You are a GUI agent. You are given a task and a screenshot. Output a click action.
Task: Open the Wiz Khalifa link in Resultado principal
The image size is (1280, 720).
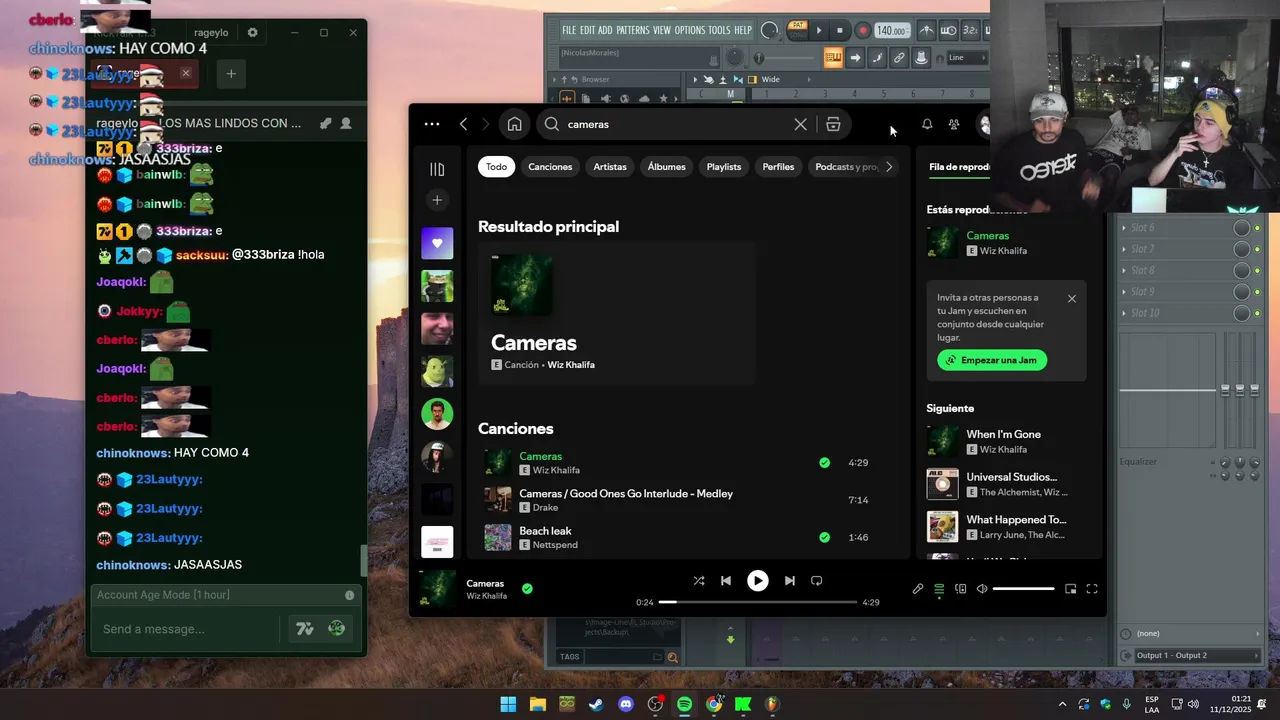571,365
